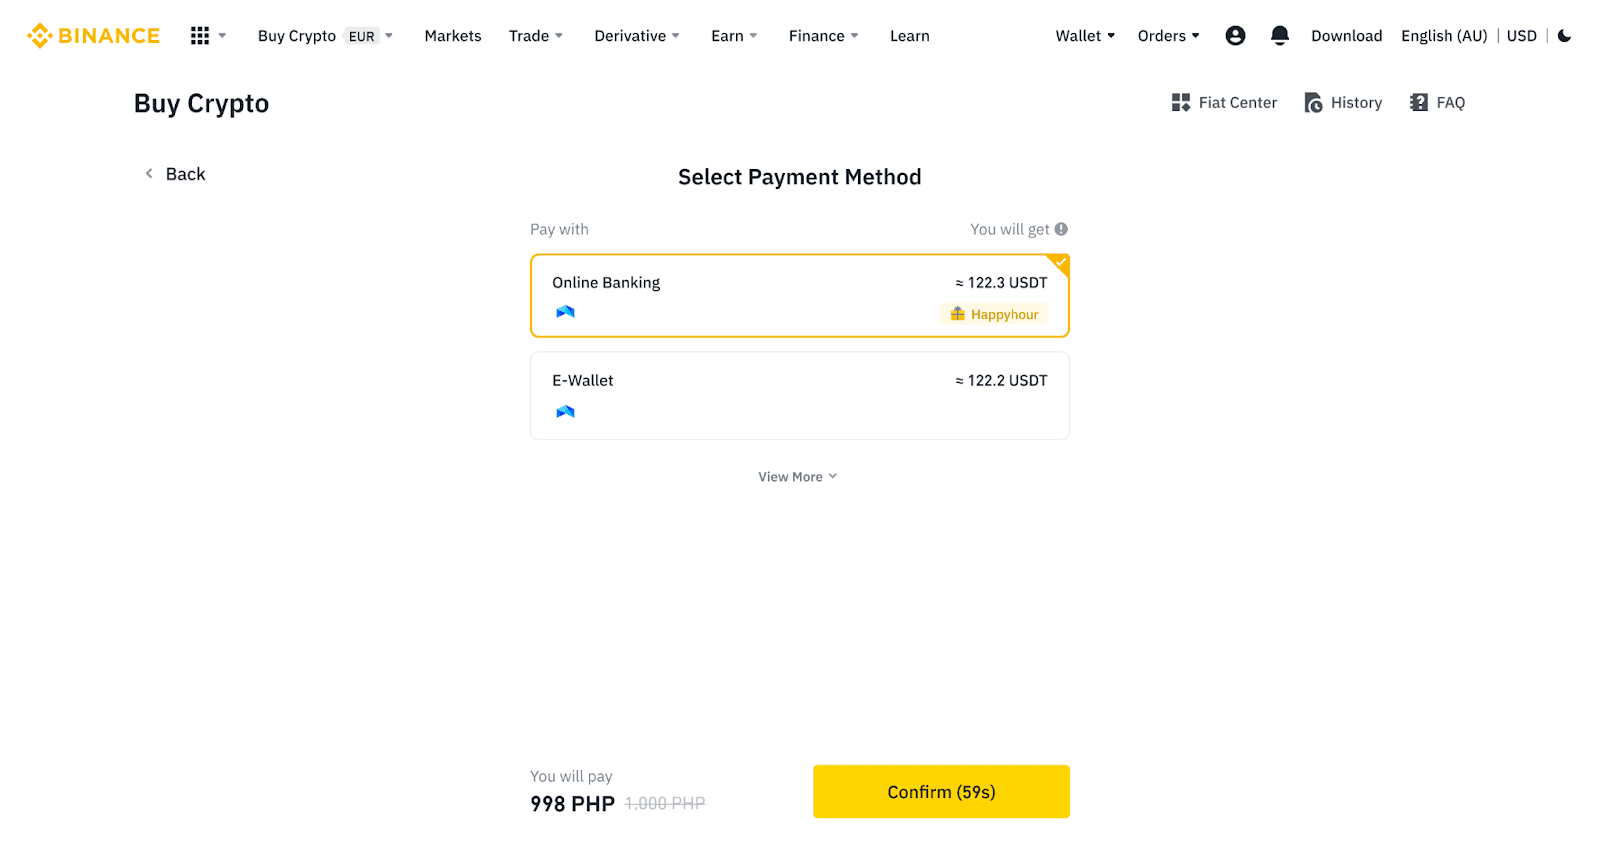Click the notifications bell icon
This screenshot has width=1600, height=845.
[x=1279, y=36]
